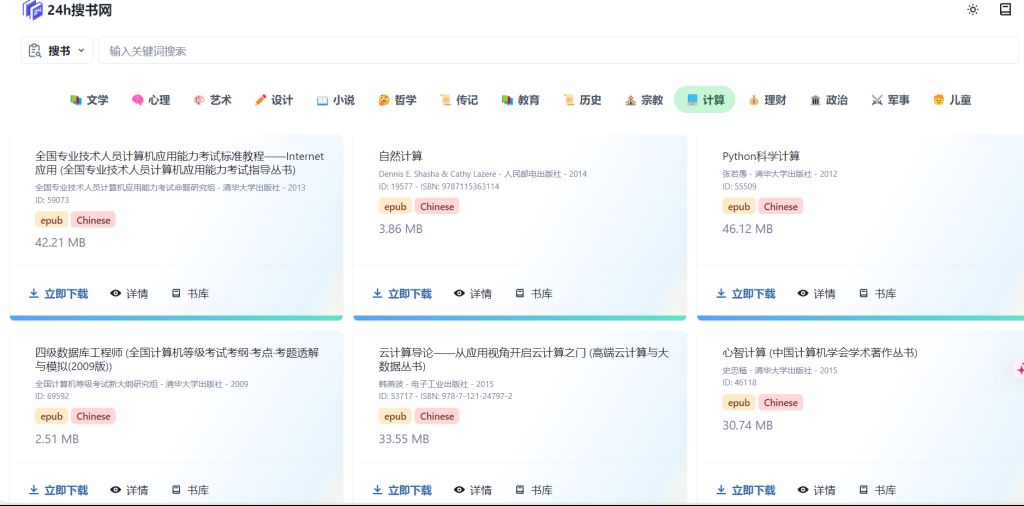Click the Chinese tag on 云计算导论

coord(437,416)
